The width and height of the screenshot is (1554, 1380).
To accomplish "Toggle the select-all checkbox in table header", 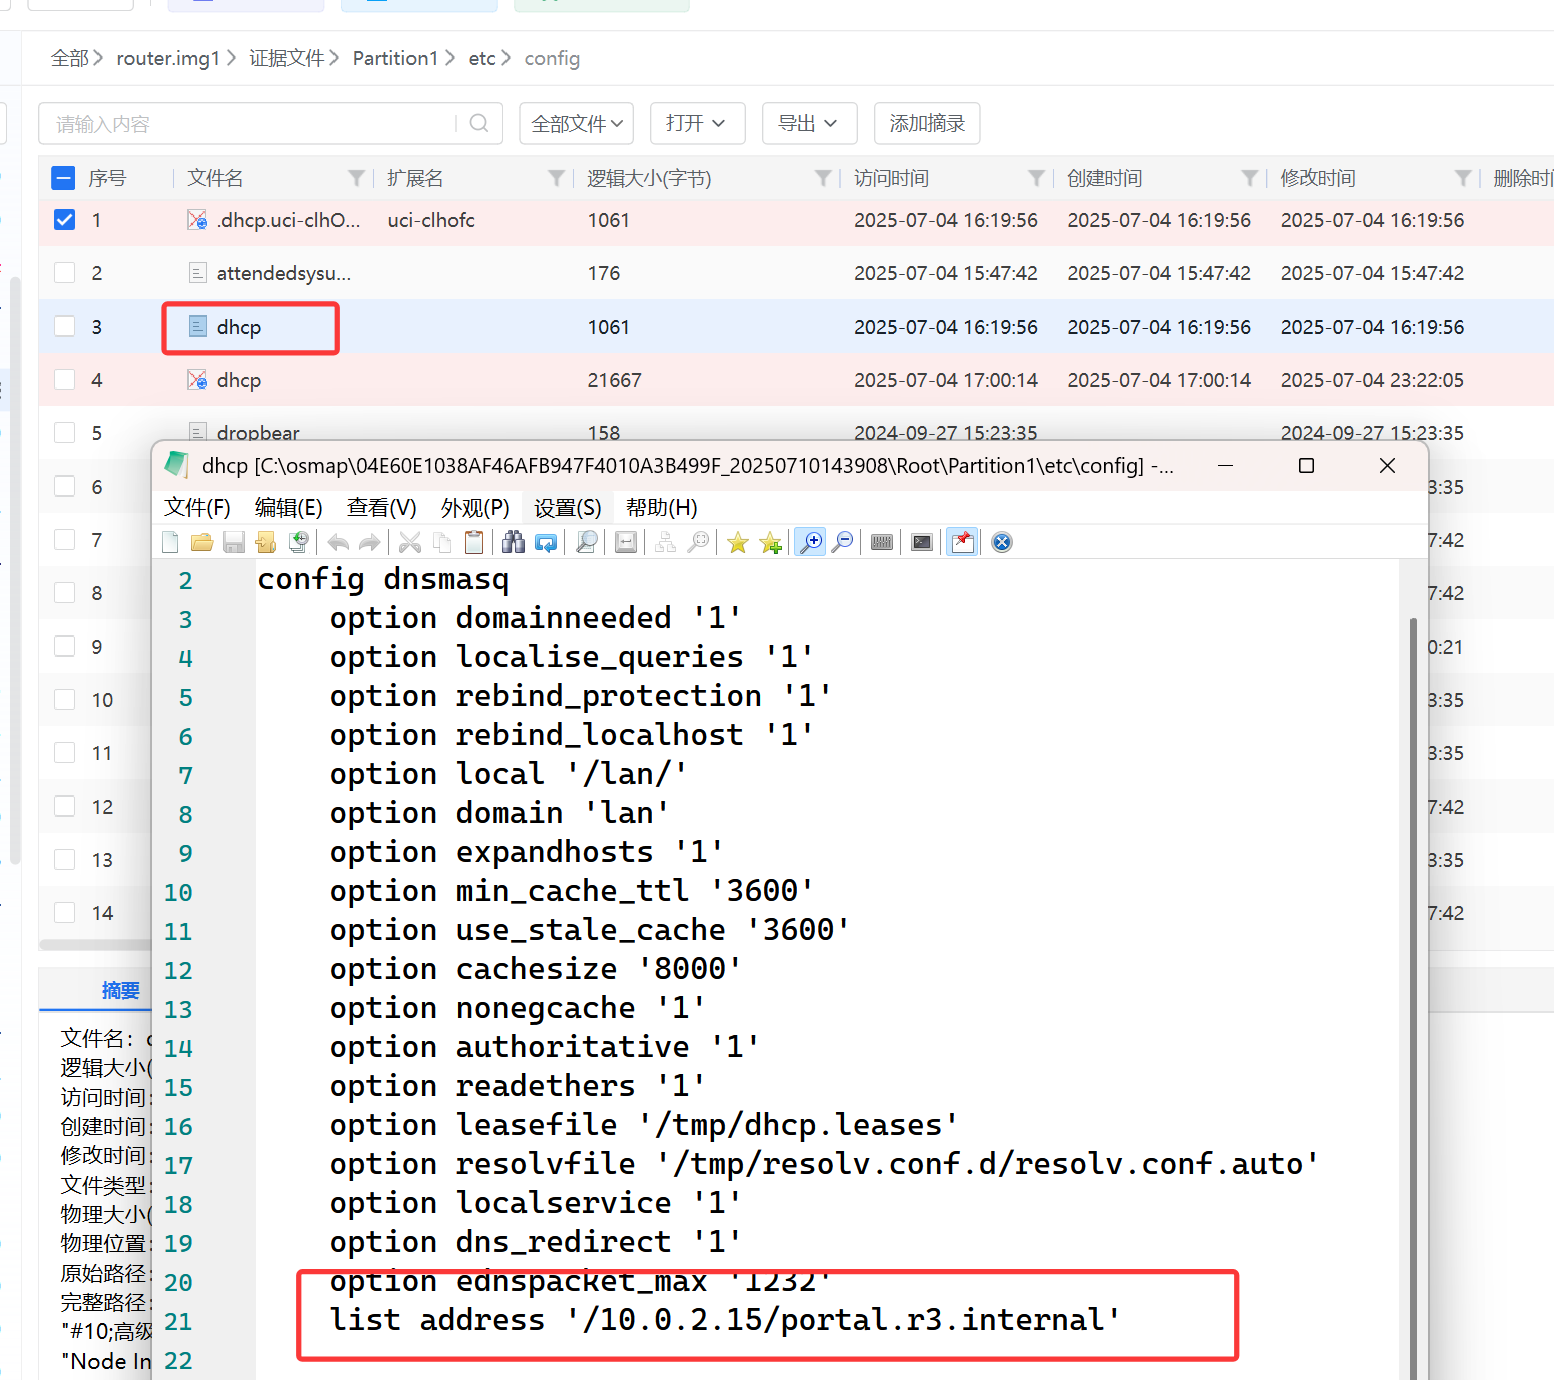I will click(x=63, y=178).
